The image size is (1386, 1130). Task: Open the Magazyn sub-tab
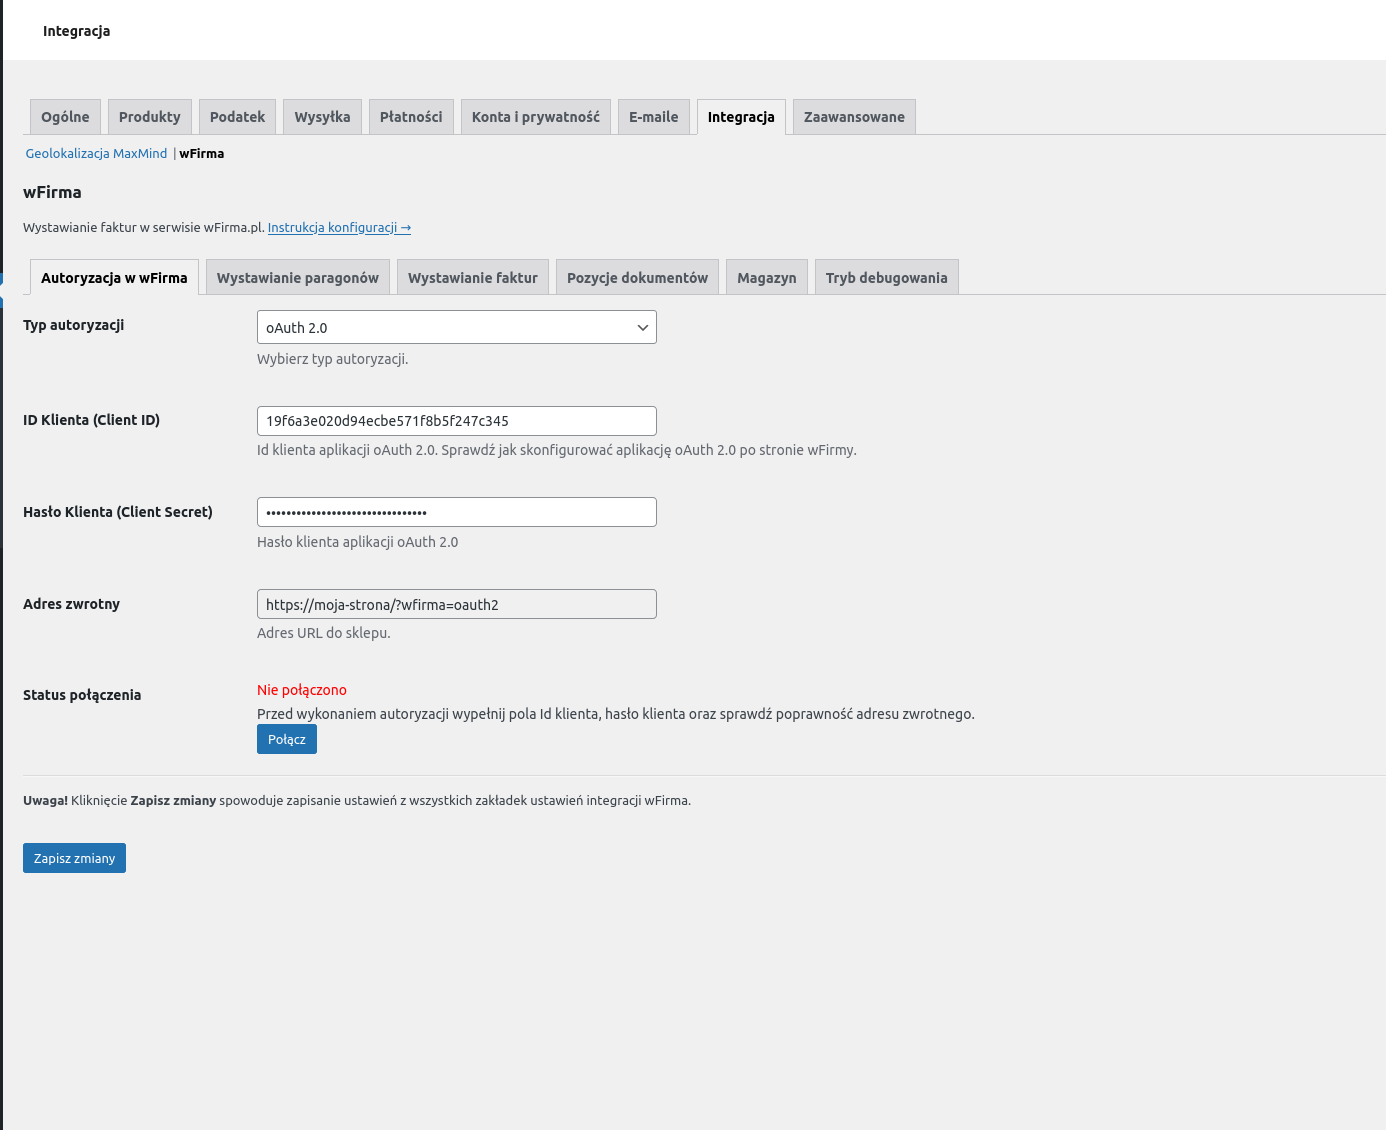tap(767, 278)
